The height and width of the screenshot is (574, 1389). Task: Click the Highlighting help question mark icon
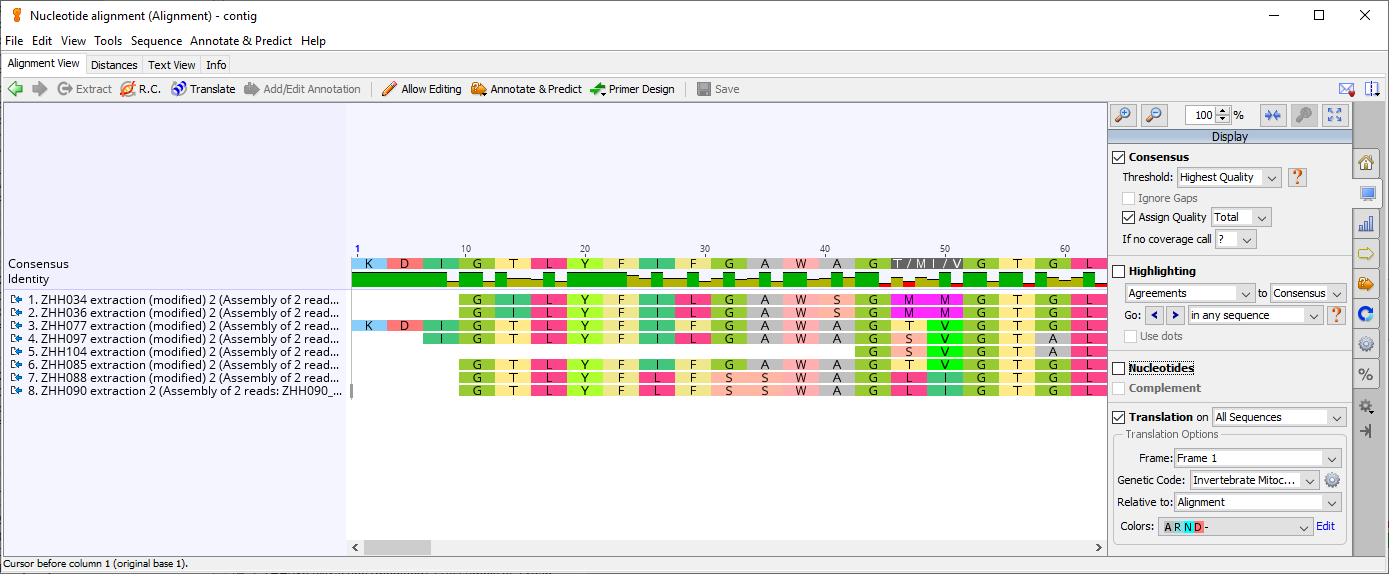pos(1336,315)
